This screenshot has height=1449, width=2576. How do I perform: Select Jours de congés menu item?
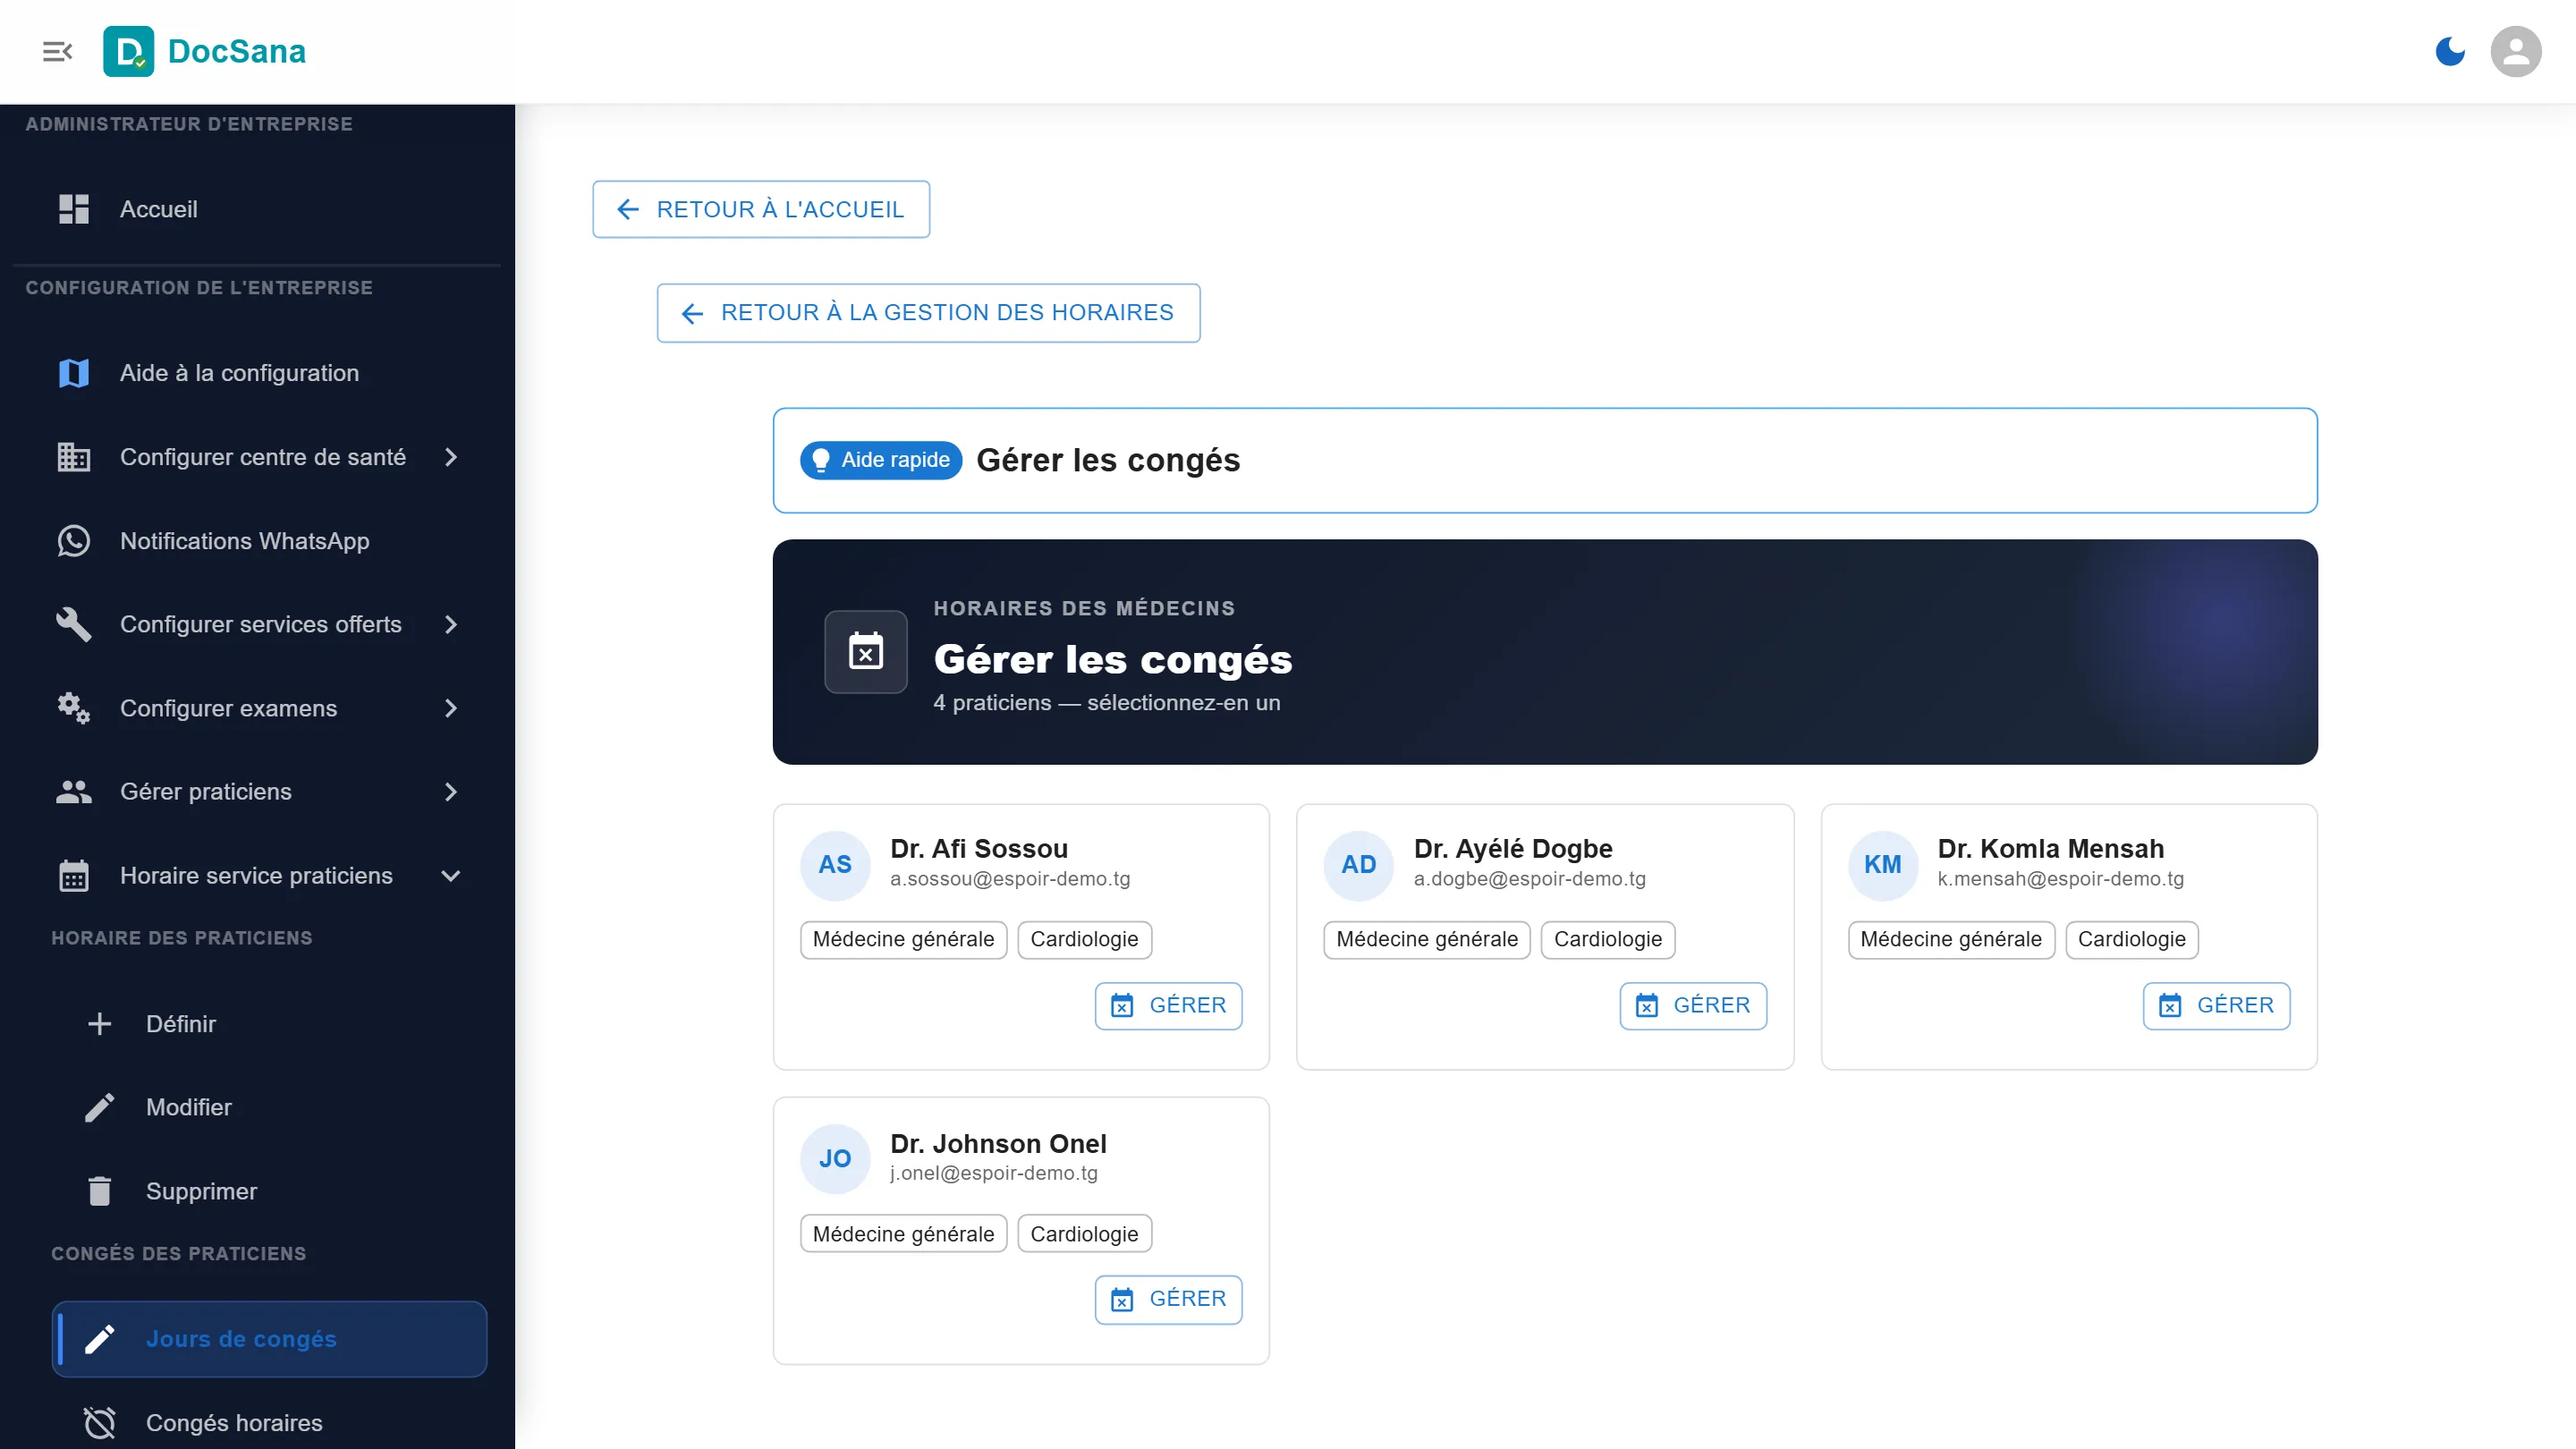[x=269, y=1339]
